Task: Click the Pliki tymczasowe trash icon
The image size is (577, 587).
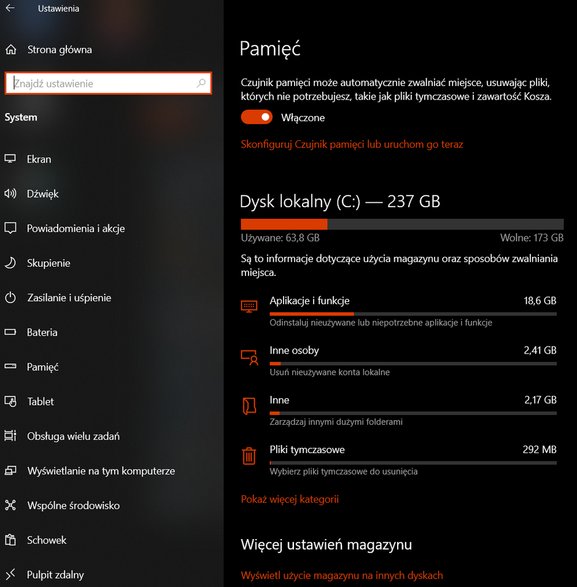Action: pos(249,456)
